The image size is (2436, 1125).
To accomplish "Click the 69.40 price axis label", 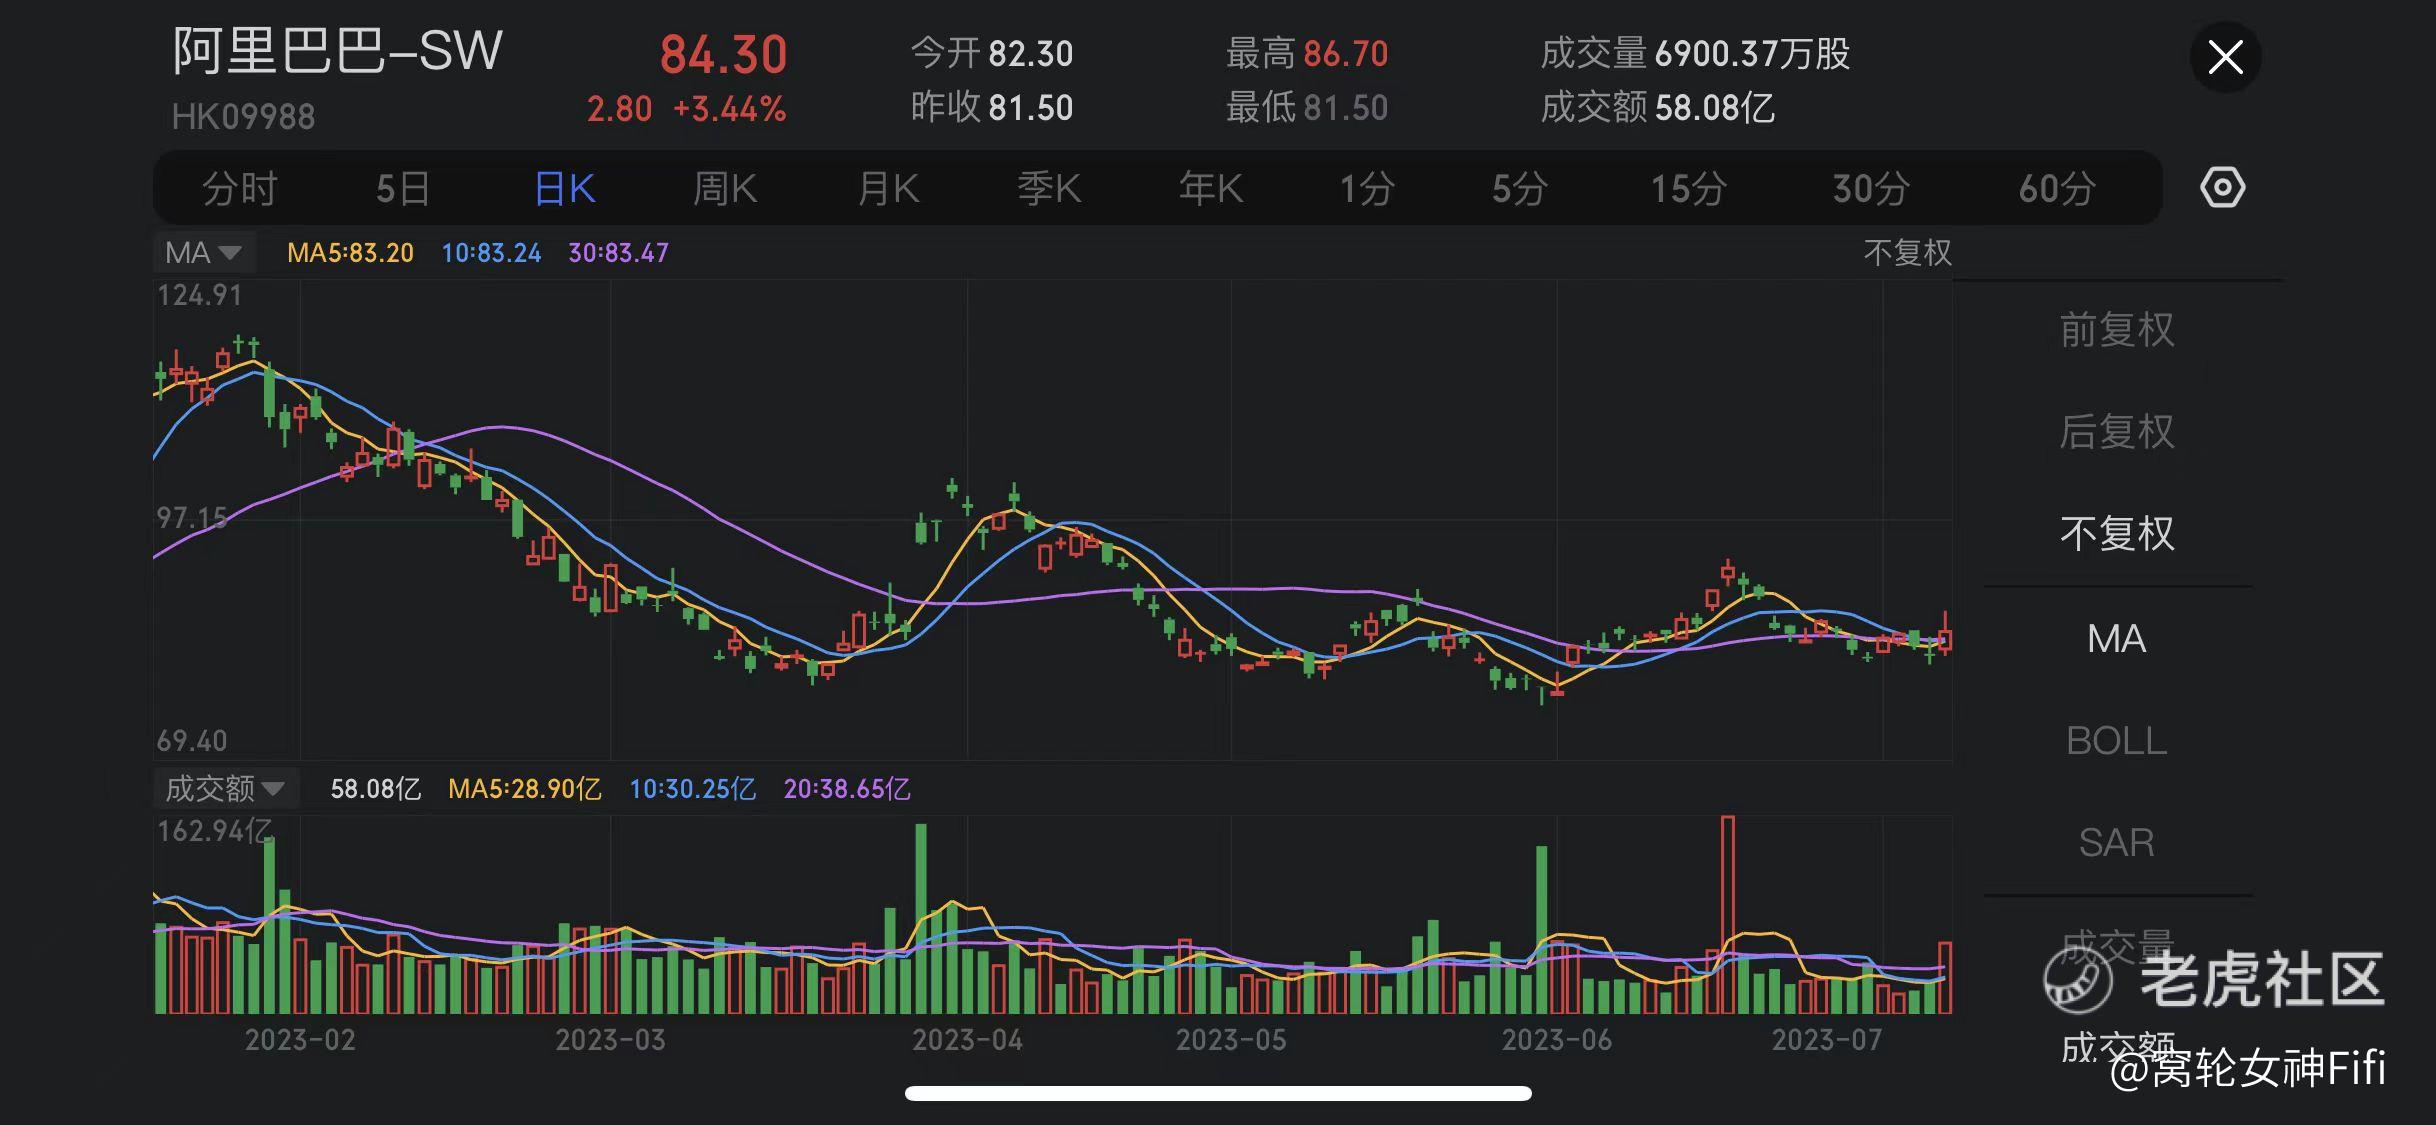I will pos(192,741).
